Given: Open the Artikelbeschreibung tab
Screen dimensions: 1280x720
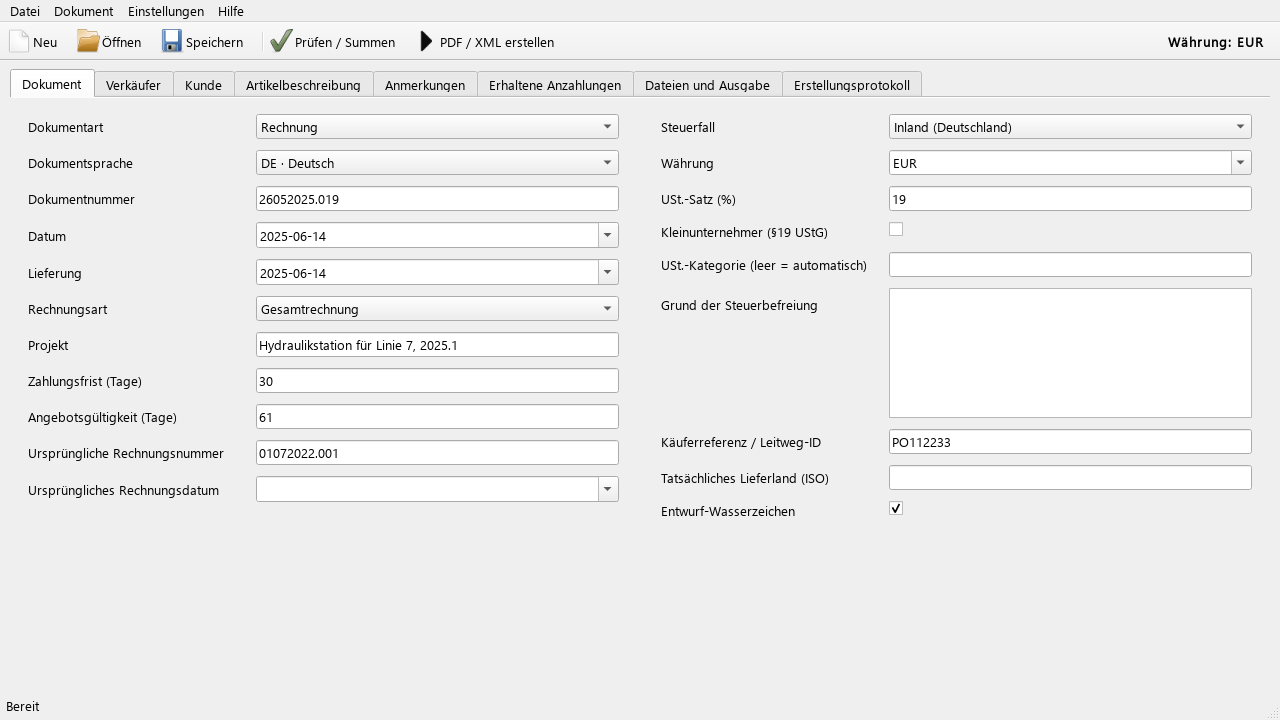Looking at the screenshot, I should click(x=303, y=85).
